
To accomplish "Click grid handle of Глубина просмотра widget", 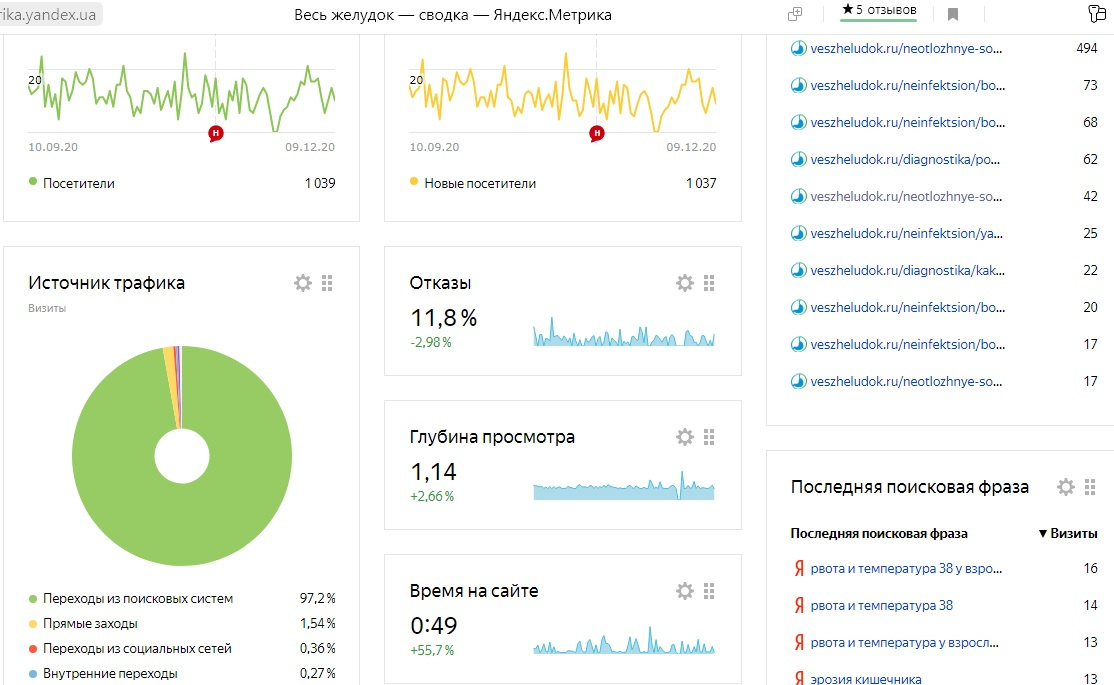I will (709, 437).
